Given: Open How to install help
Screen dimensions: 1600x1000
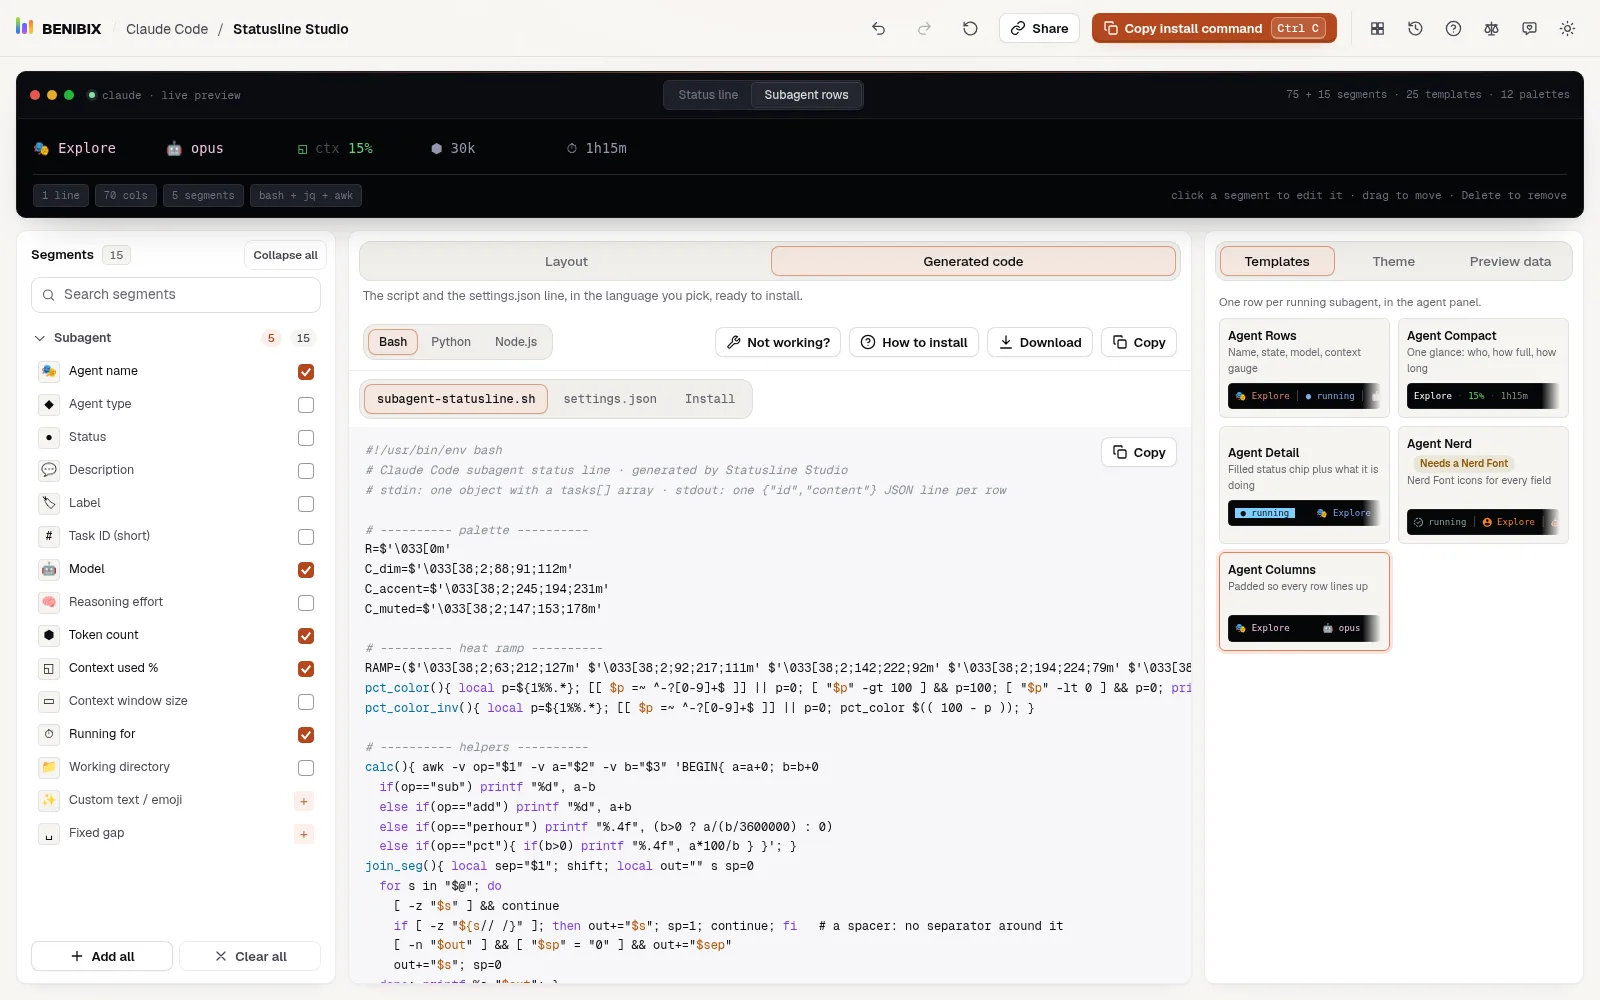Looking at the screenshot, I should 914,342.
